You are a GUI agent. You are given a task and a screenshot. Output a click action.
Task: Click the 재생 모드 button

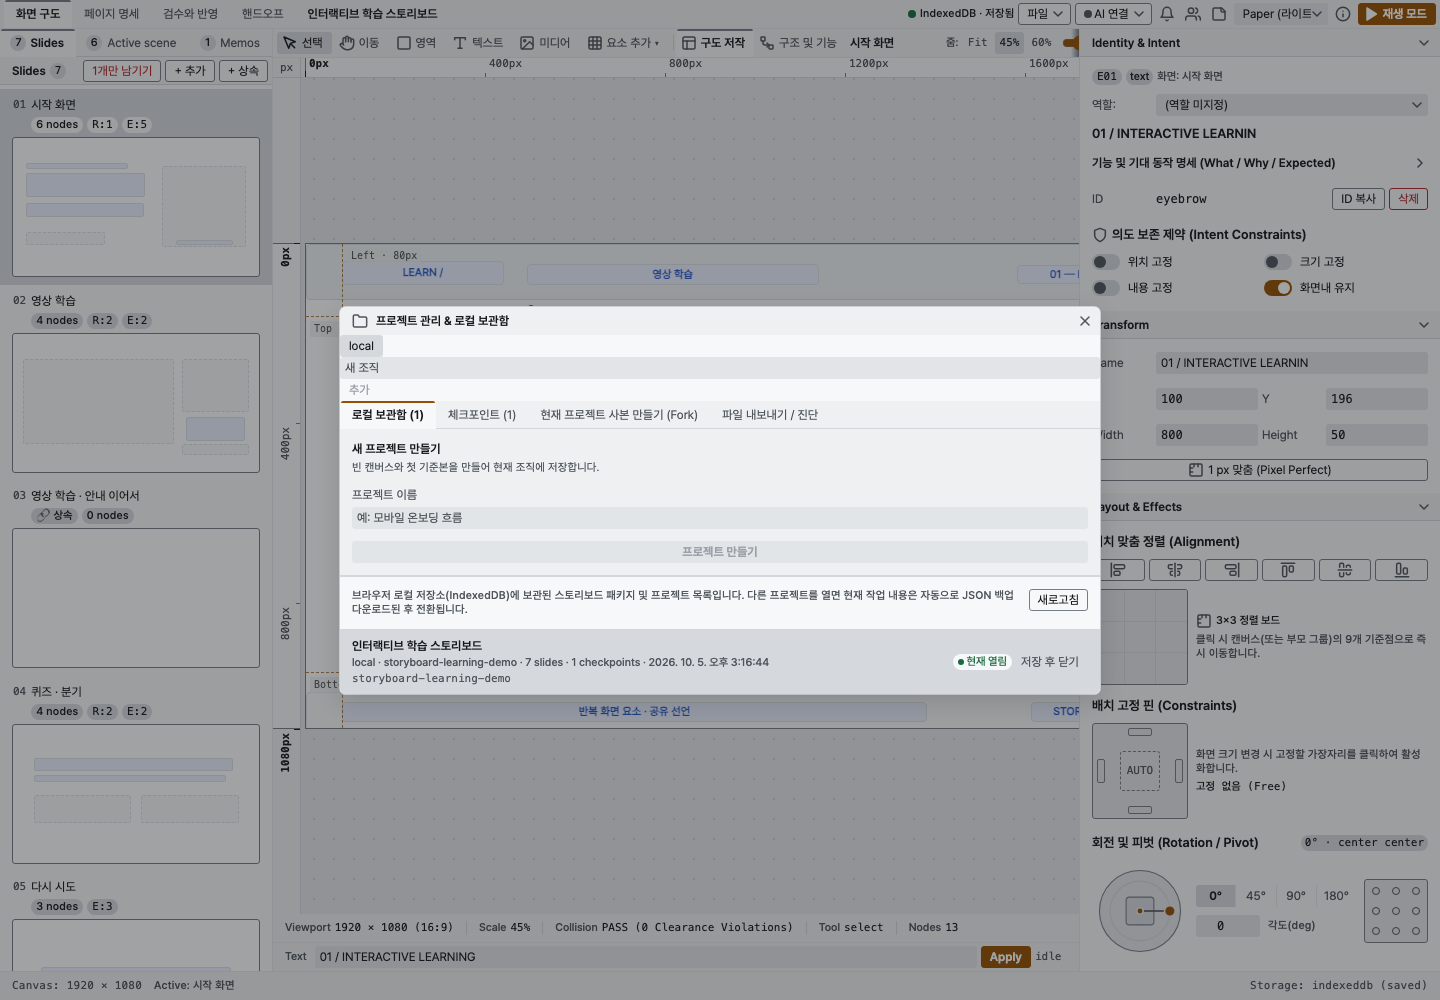[1396, 14]
